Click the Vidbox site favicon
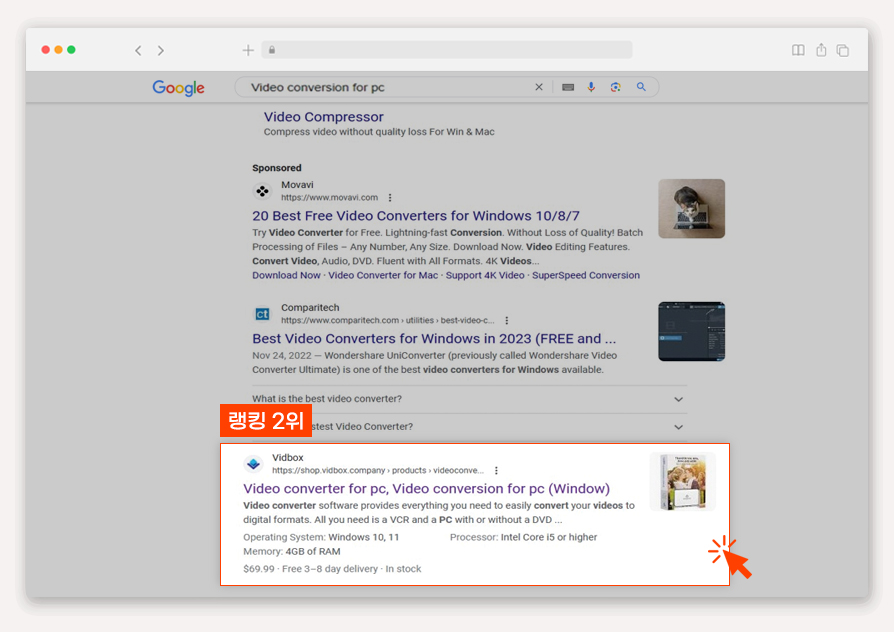Image resolution: width=894 pixels, height=632 pixels. [x=254, y=464]
